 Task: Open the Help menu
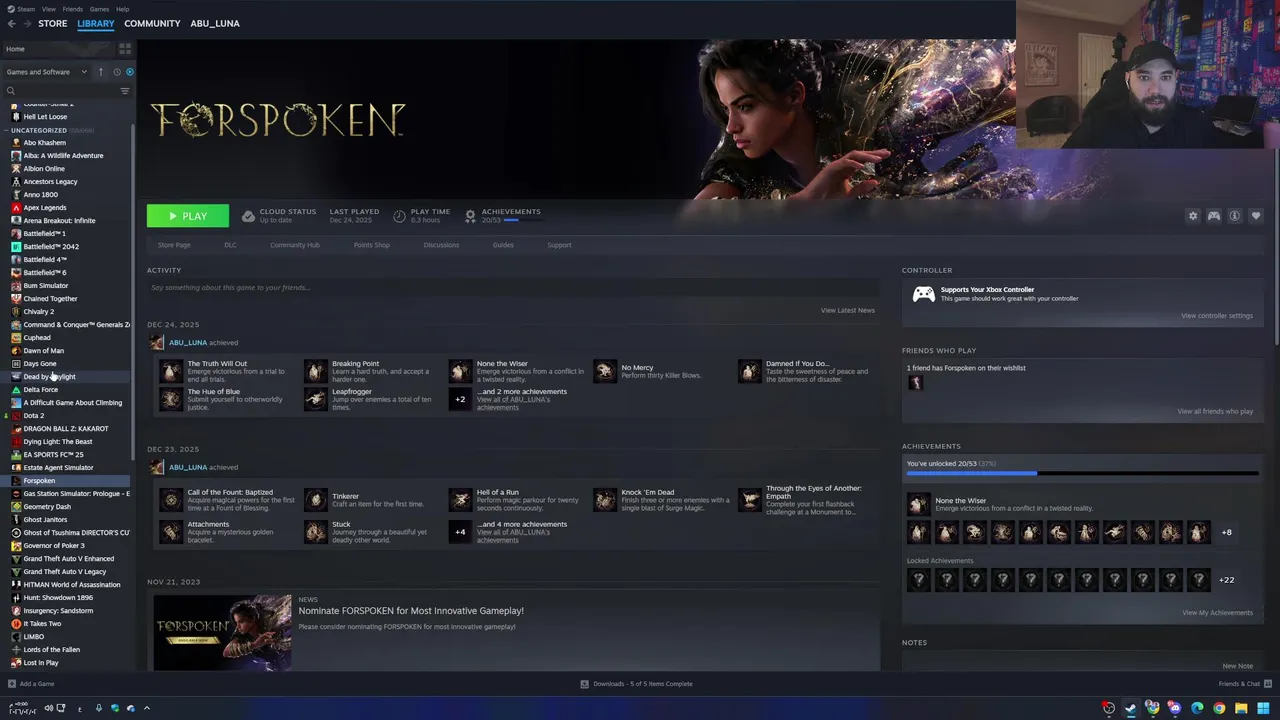(122, 9)
